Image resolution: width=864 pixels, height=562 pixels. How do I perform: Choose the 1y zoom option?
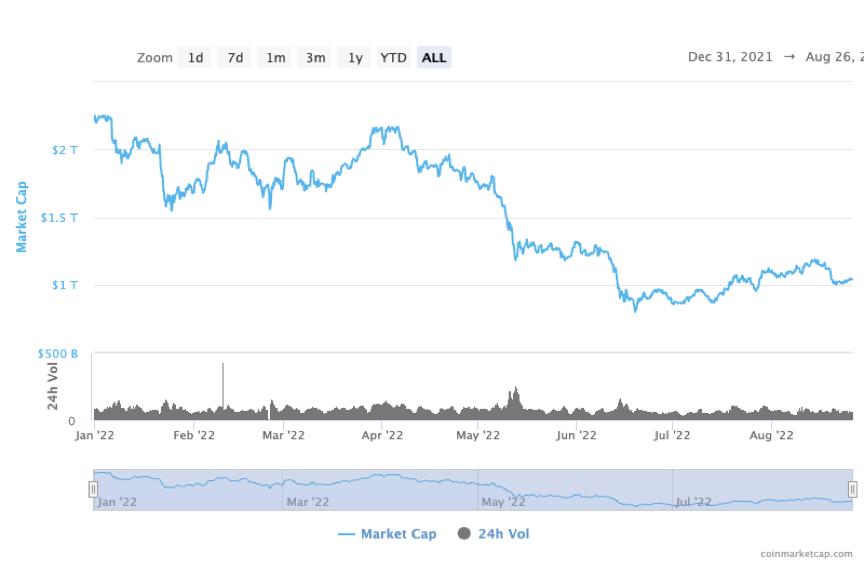(355, 57)
